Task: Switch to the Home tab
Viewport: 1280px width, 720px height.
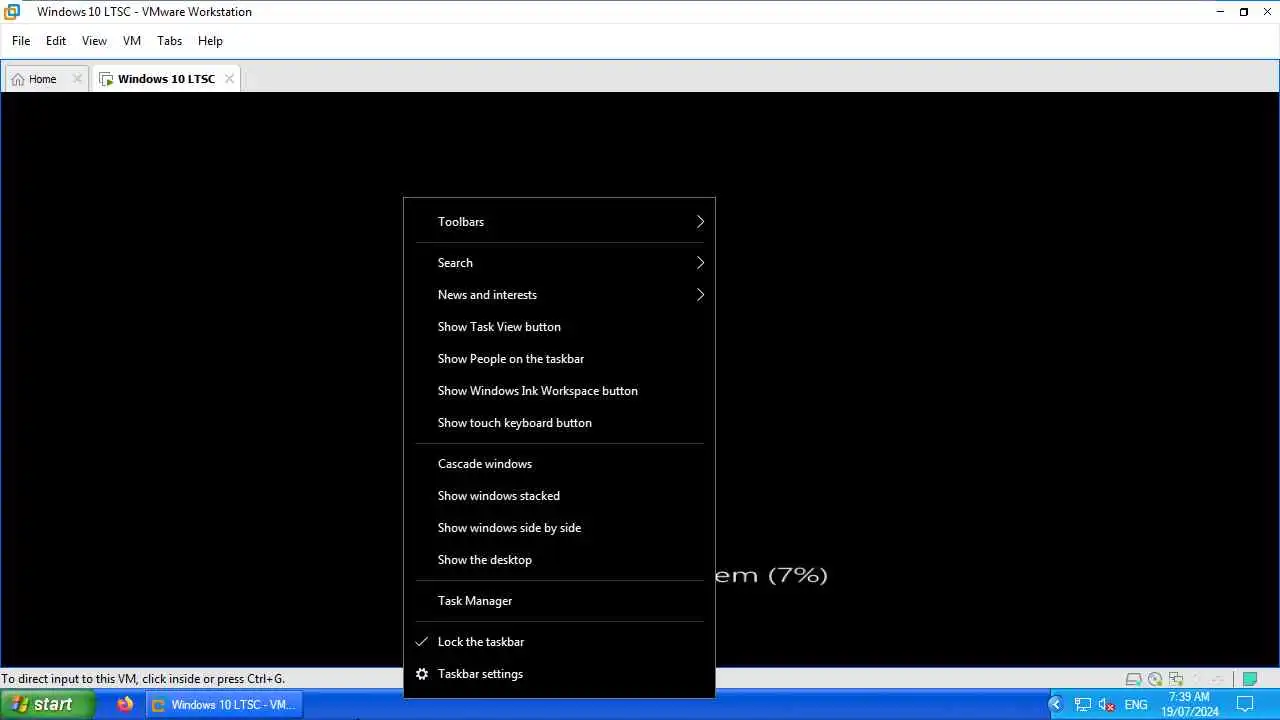Action: pos(45,79)
